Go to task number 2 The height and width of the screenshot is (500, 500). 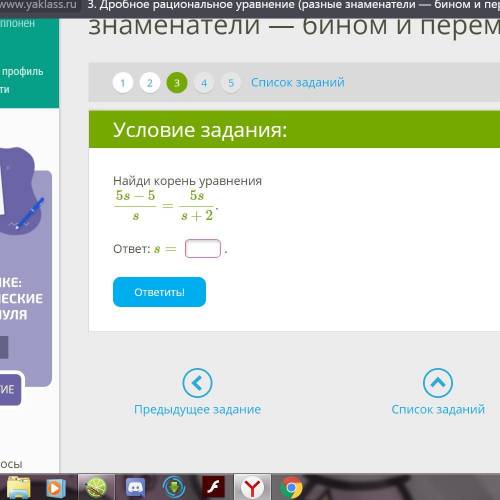click(x=150, y=83)
